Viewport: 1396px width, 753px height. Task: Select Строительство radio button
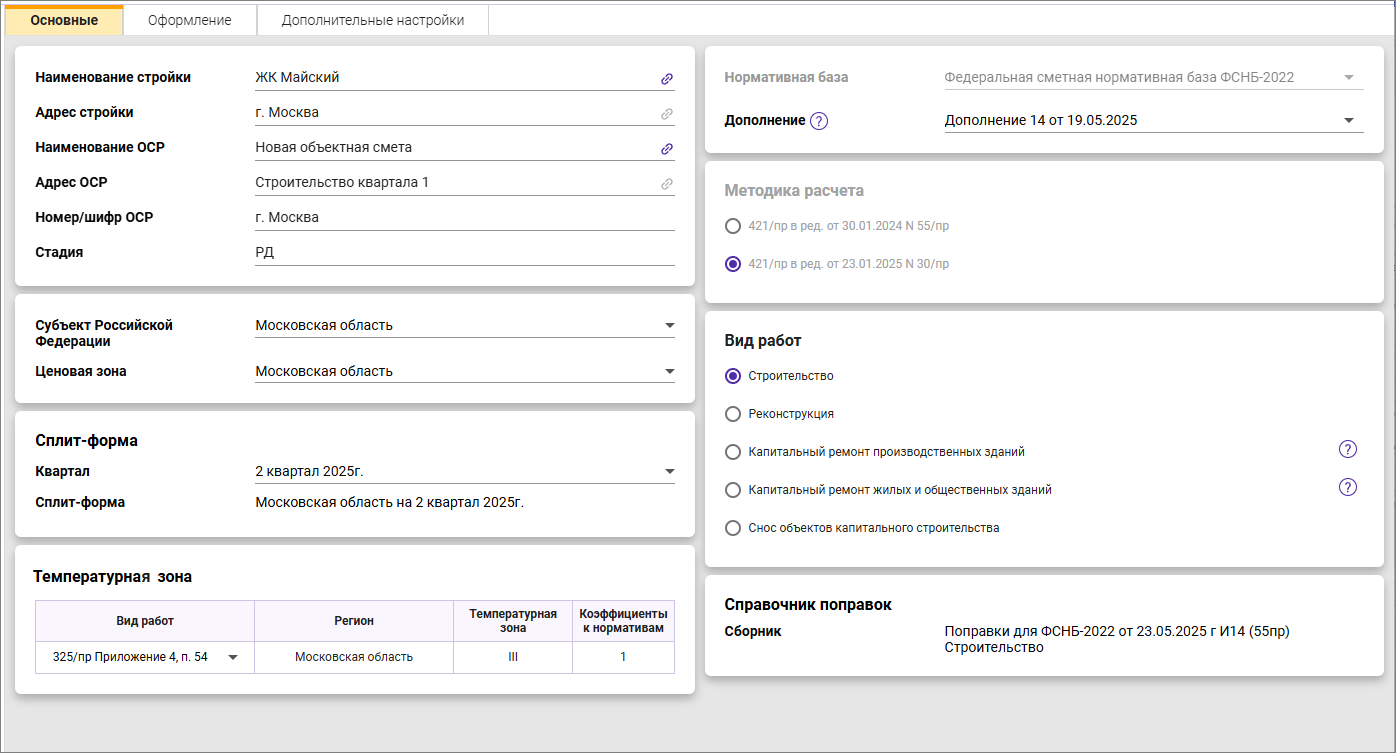tap(733, 376)
